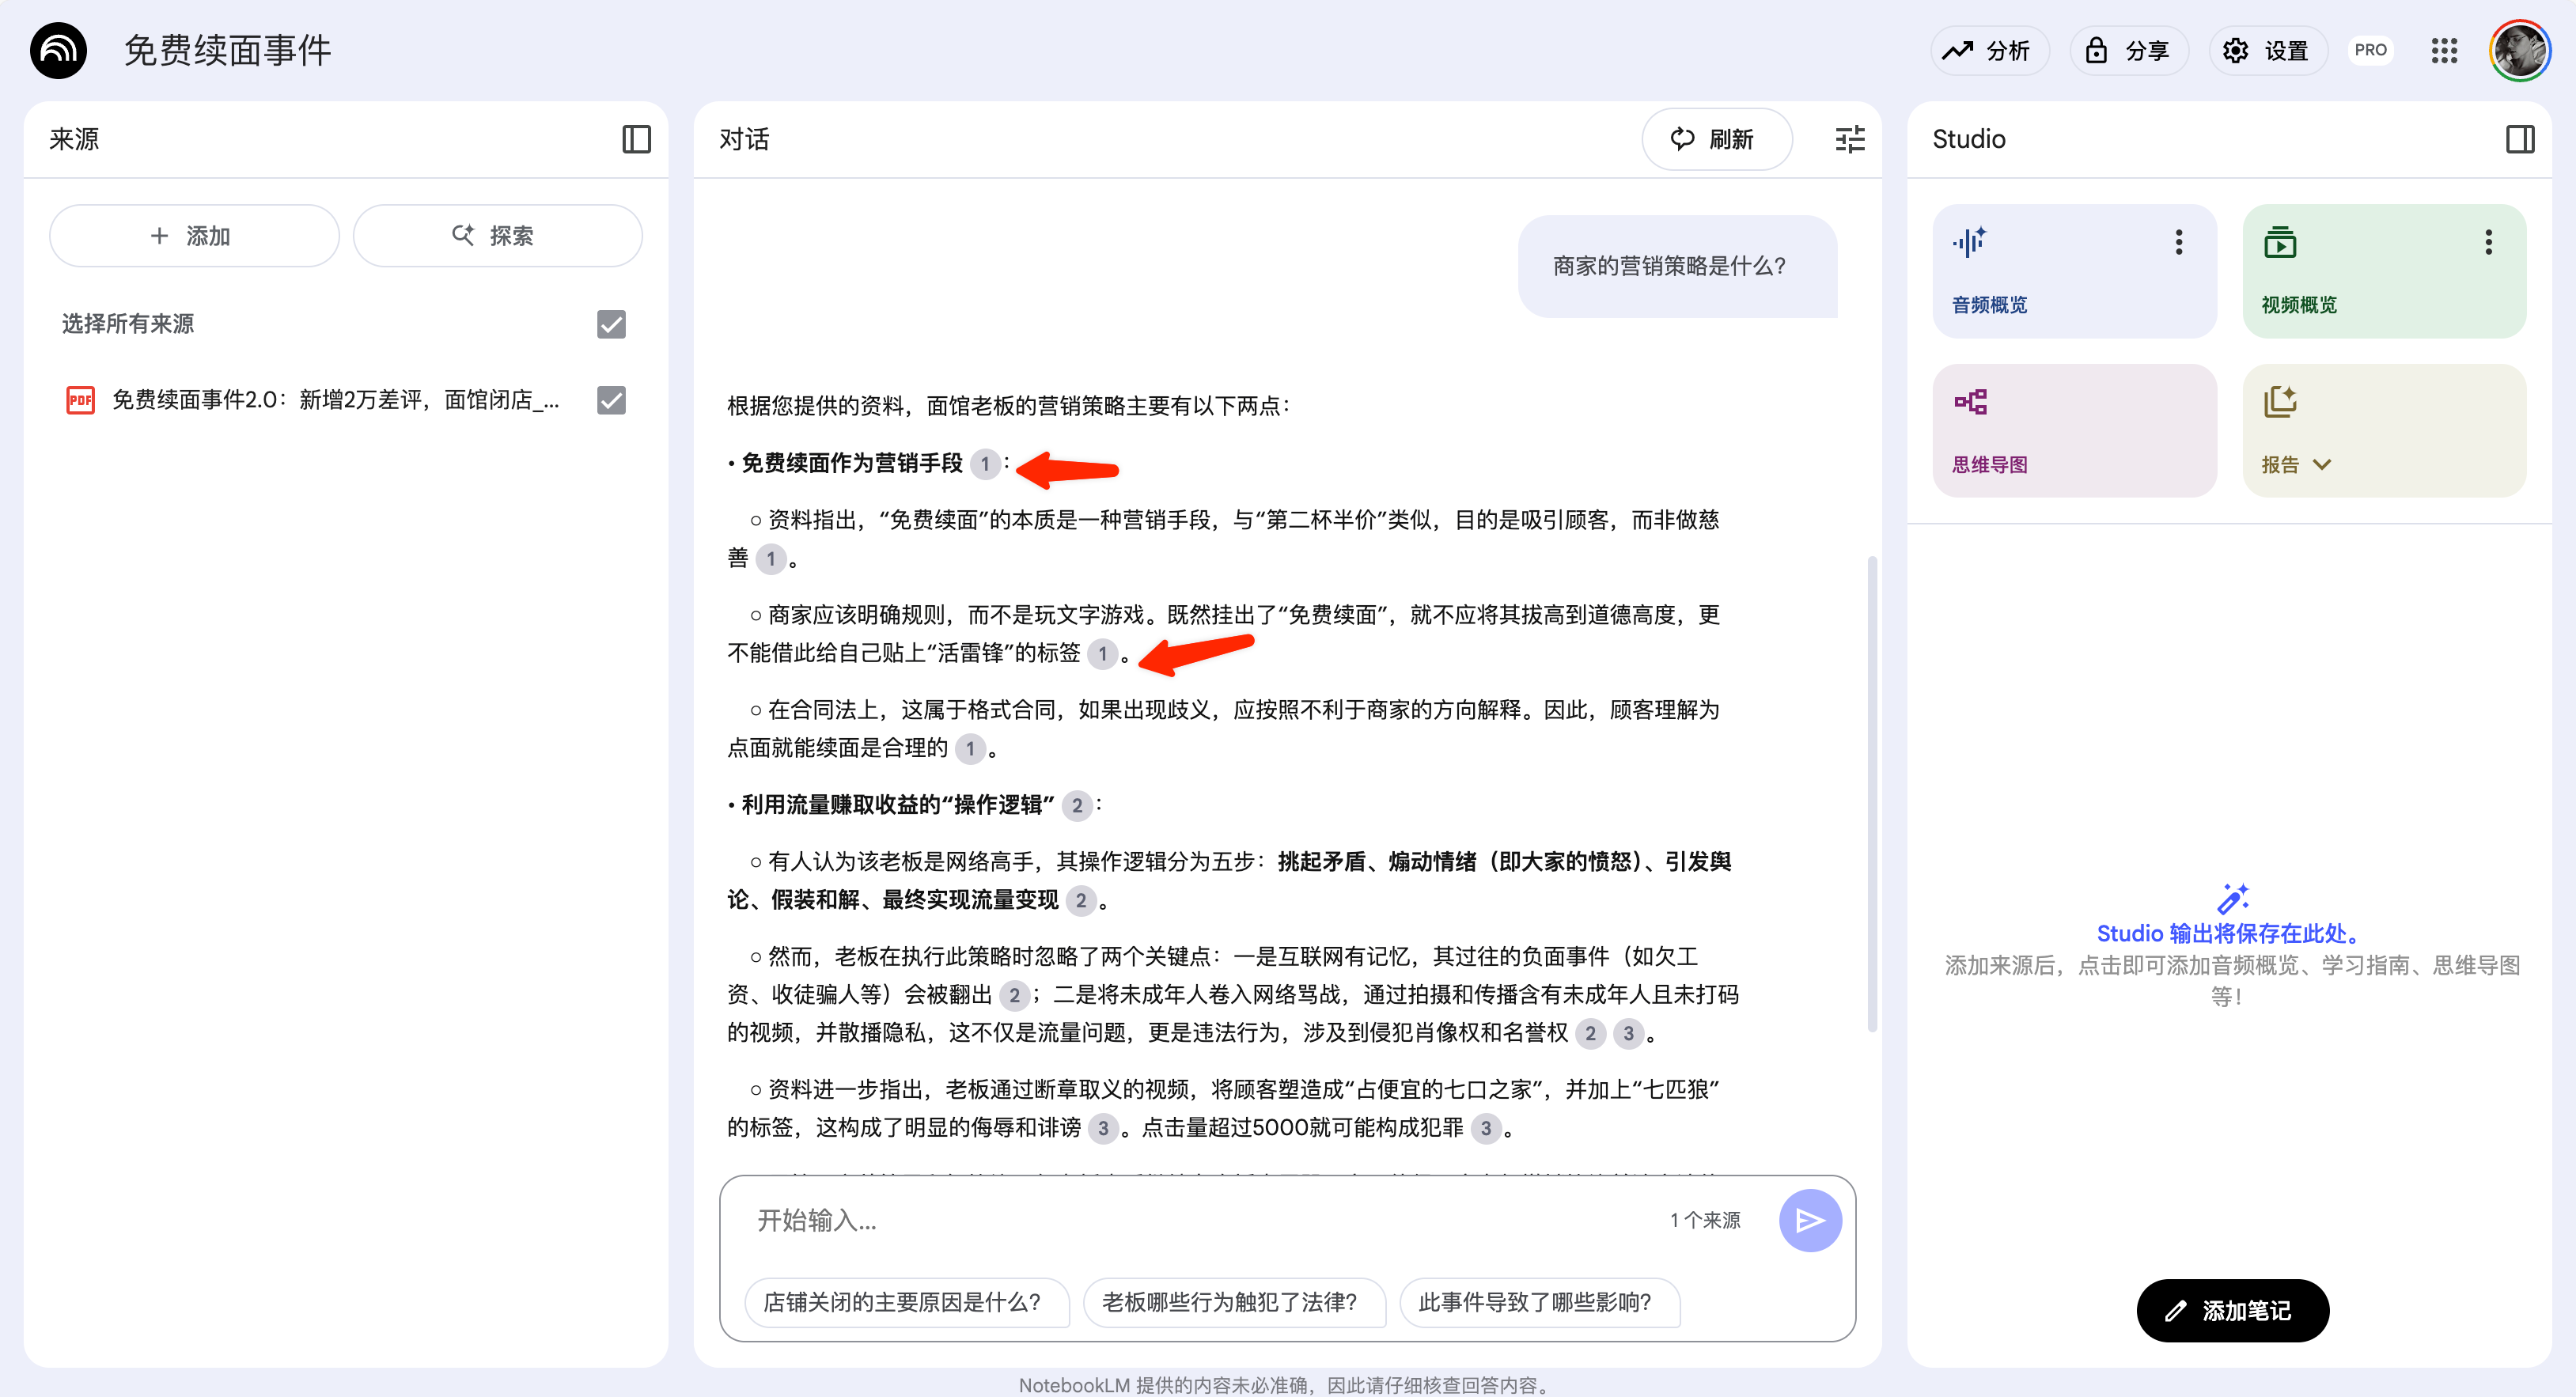Viewport: 2576px width, 1397px height.
Task: Open the 设置 settings button
Action: pyautogui.click(x=2267, y=50)
